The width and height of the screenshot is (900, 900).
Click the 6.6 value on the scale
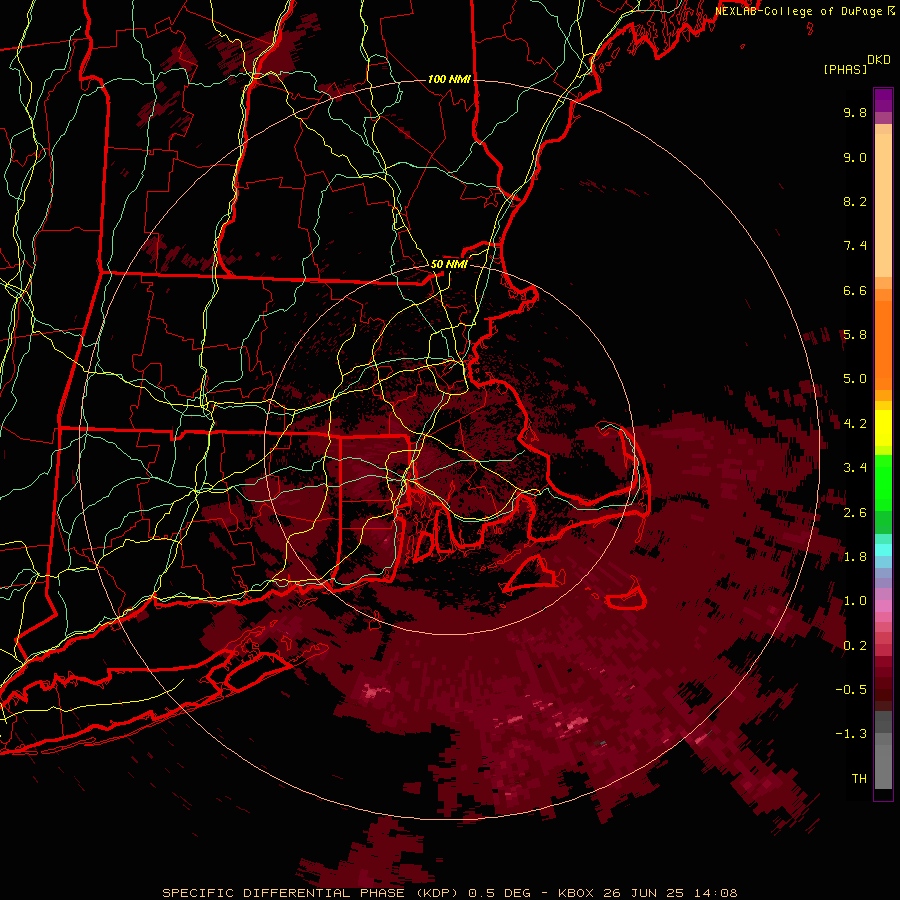click(x=855, y=290)
